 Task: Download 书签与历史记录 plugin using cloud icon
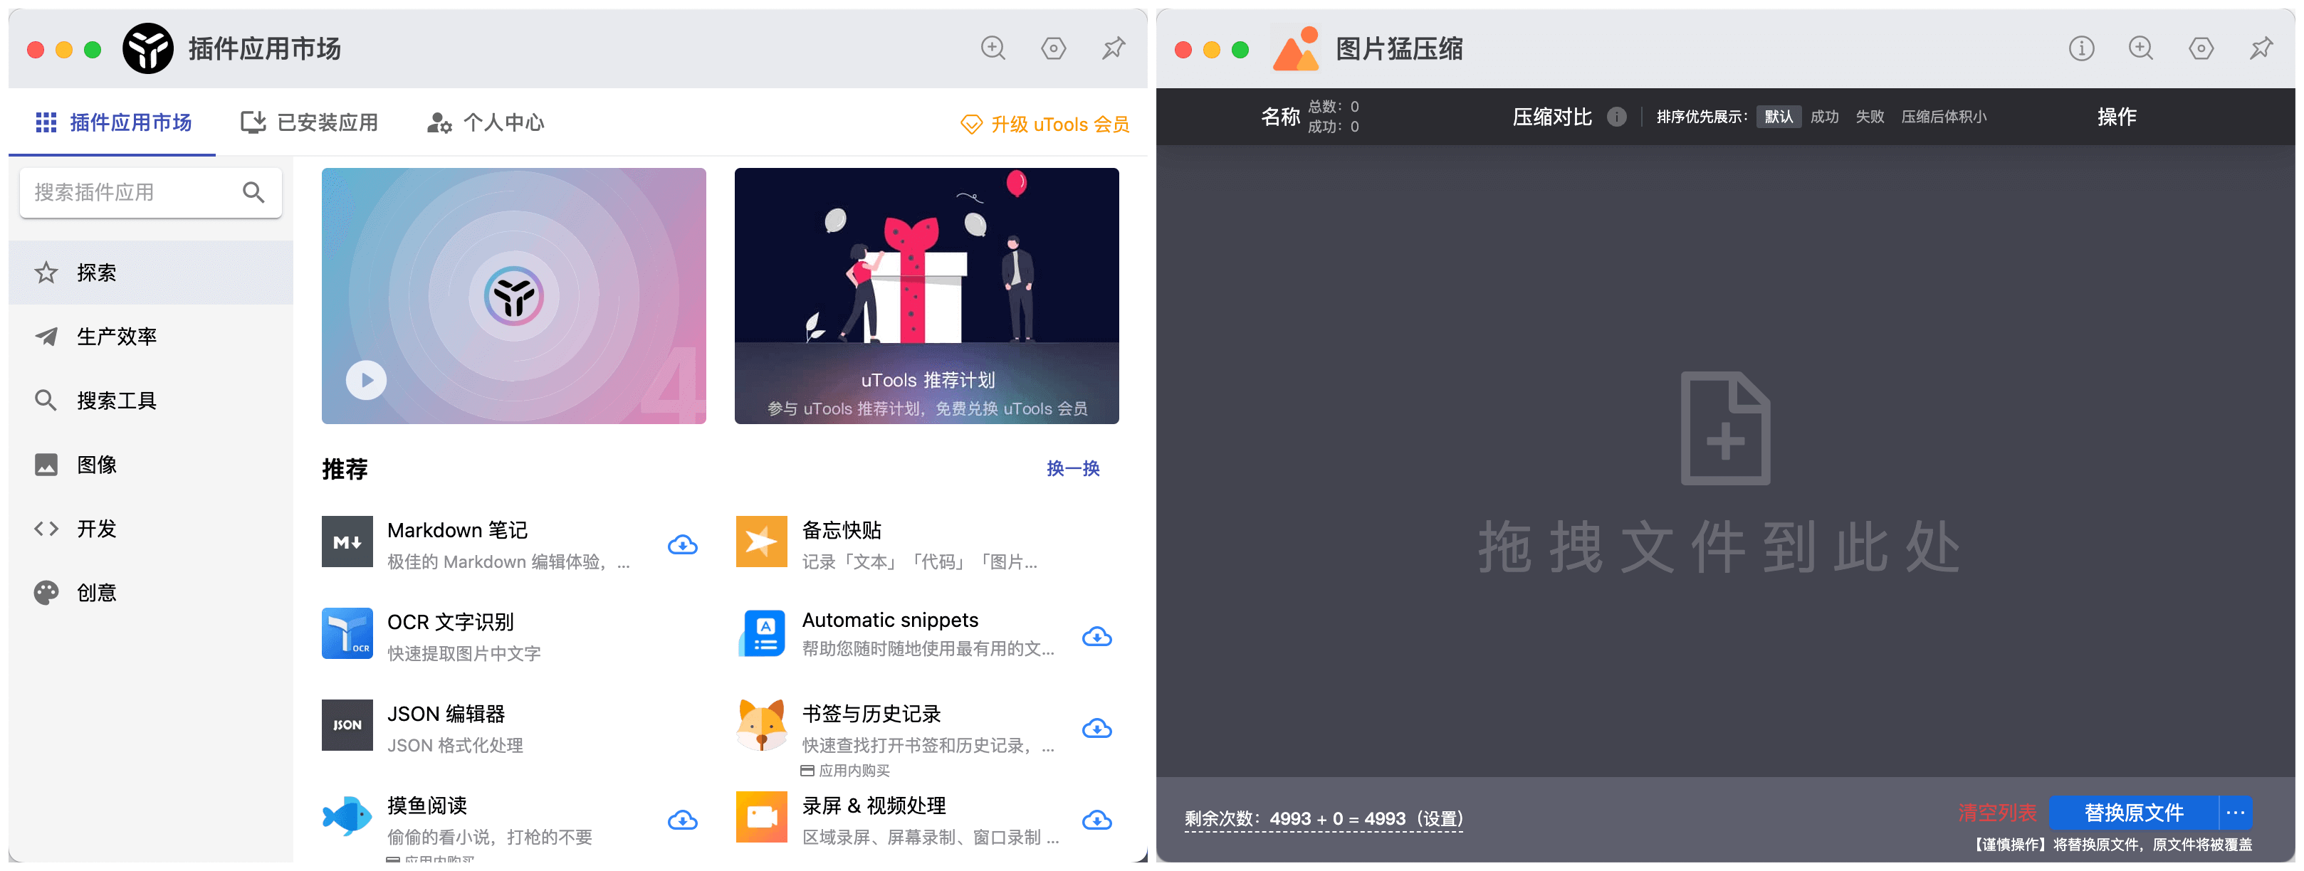[x=1097, y=729]
